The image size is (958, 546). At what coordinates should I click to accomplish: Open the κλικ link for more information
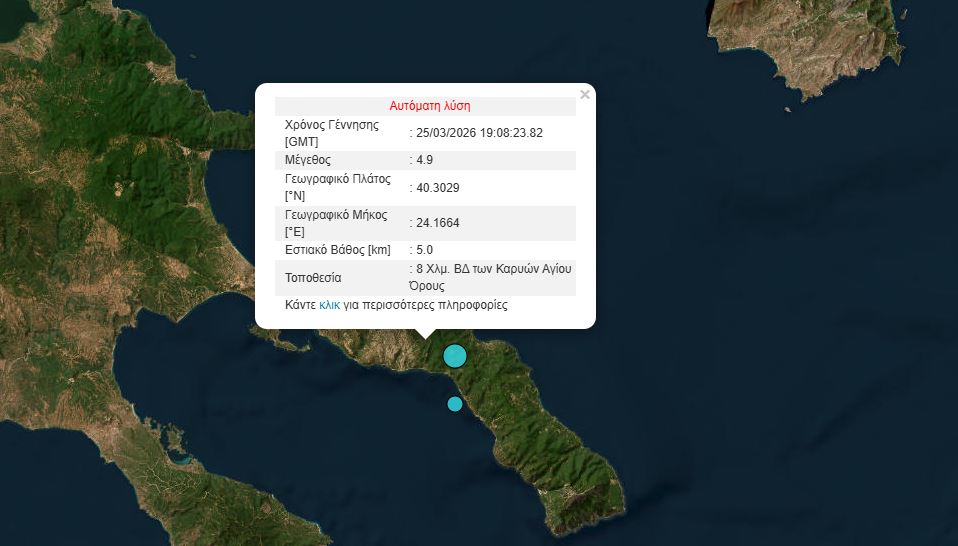coord(330,305)
